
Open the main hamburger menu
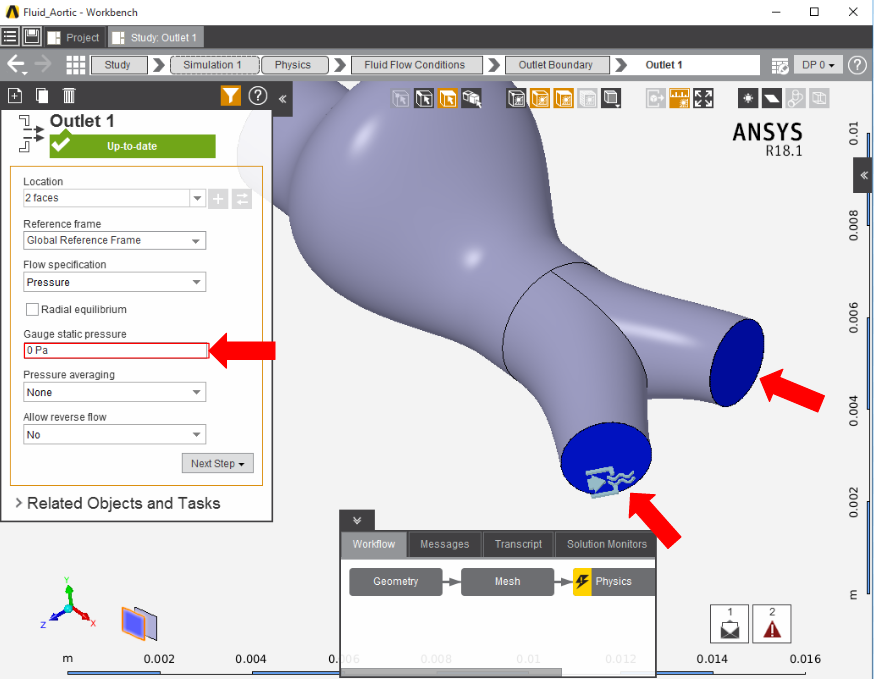(10, 37)
